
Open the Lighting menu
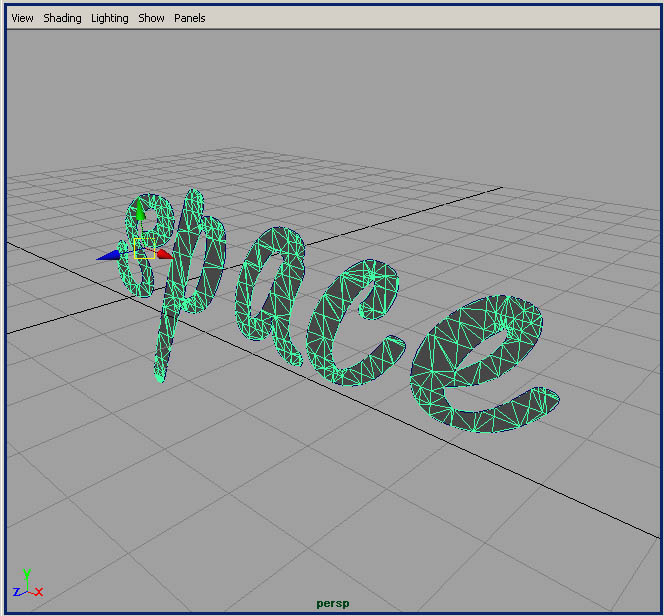[110, 18]
